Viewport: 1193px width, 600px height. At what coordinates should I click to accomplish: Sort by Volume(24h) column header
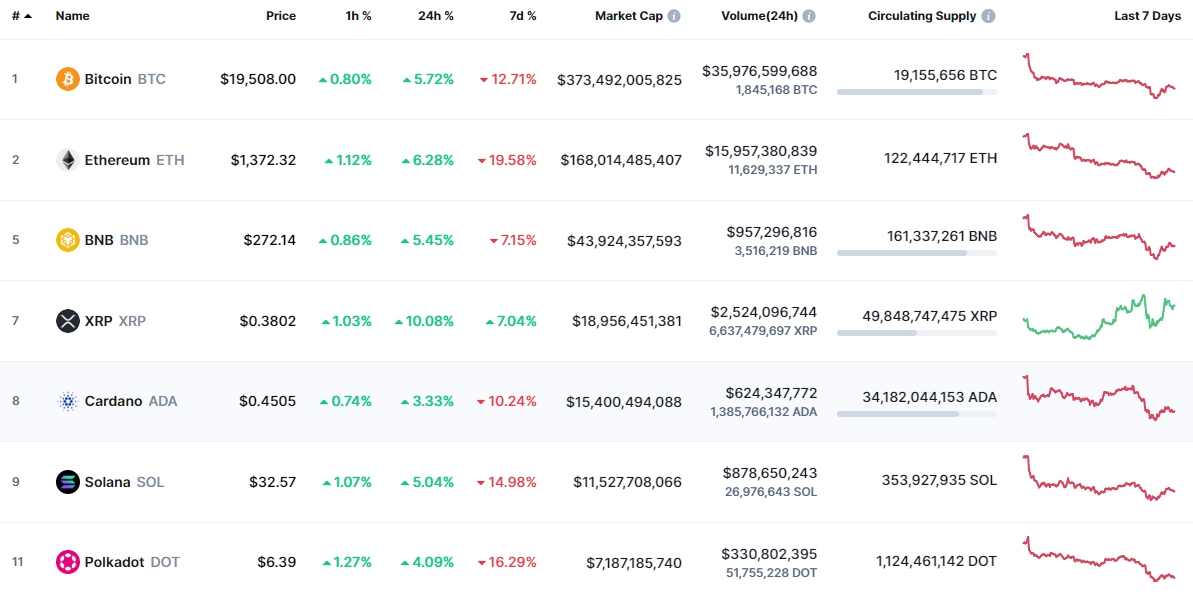(x=759, y=16)
